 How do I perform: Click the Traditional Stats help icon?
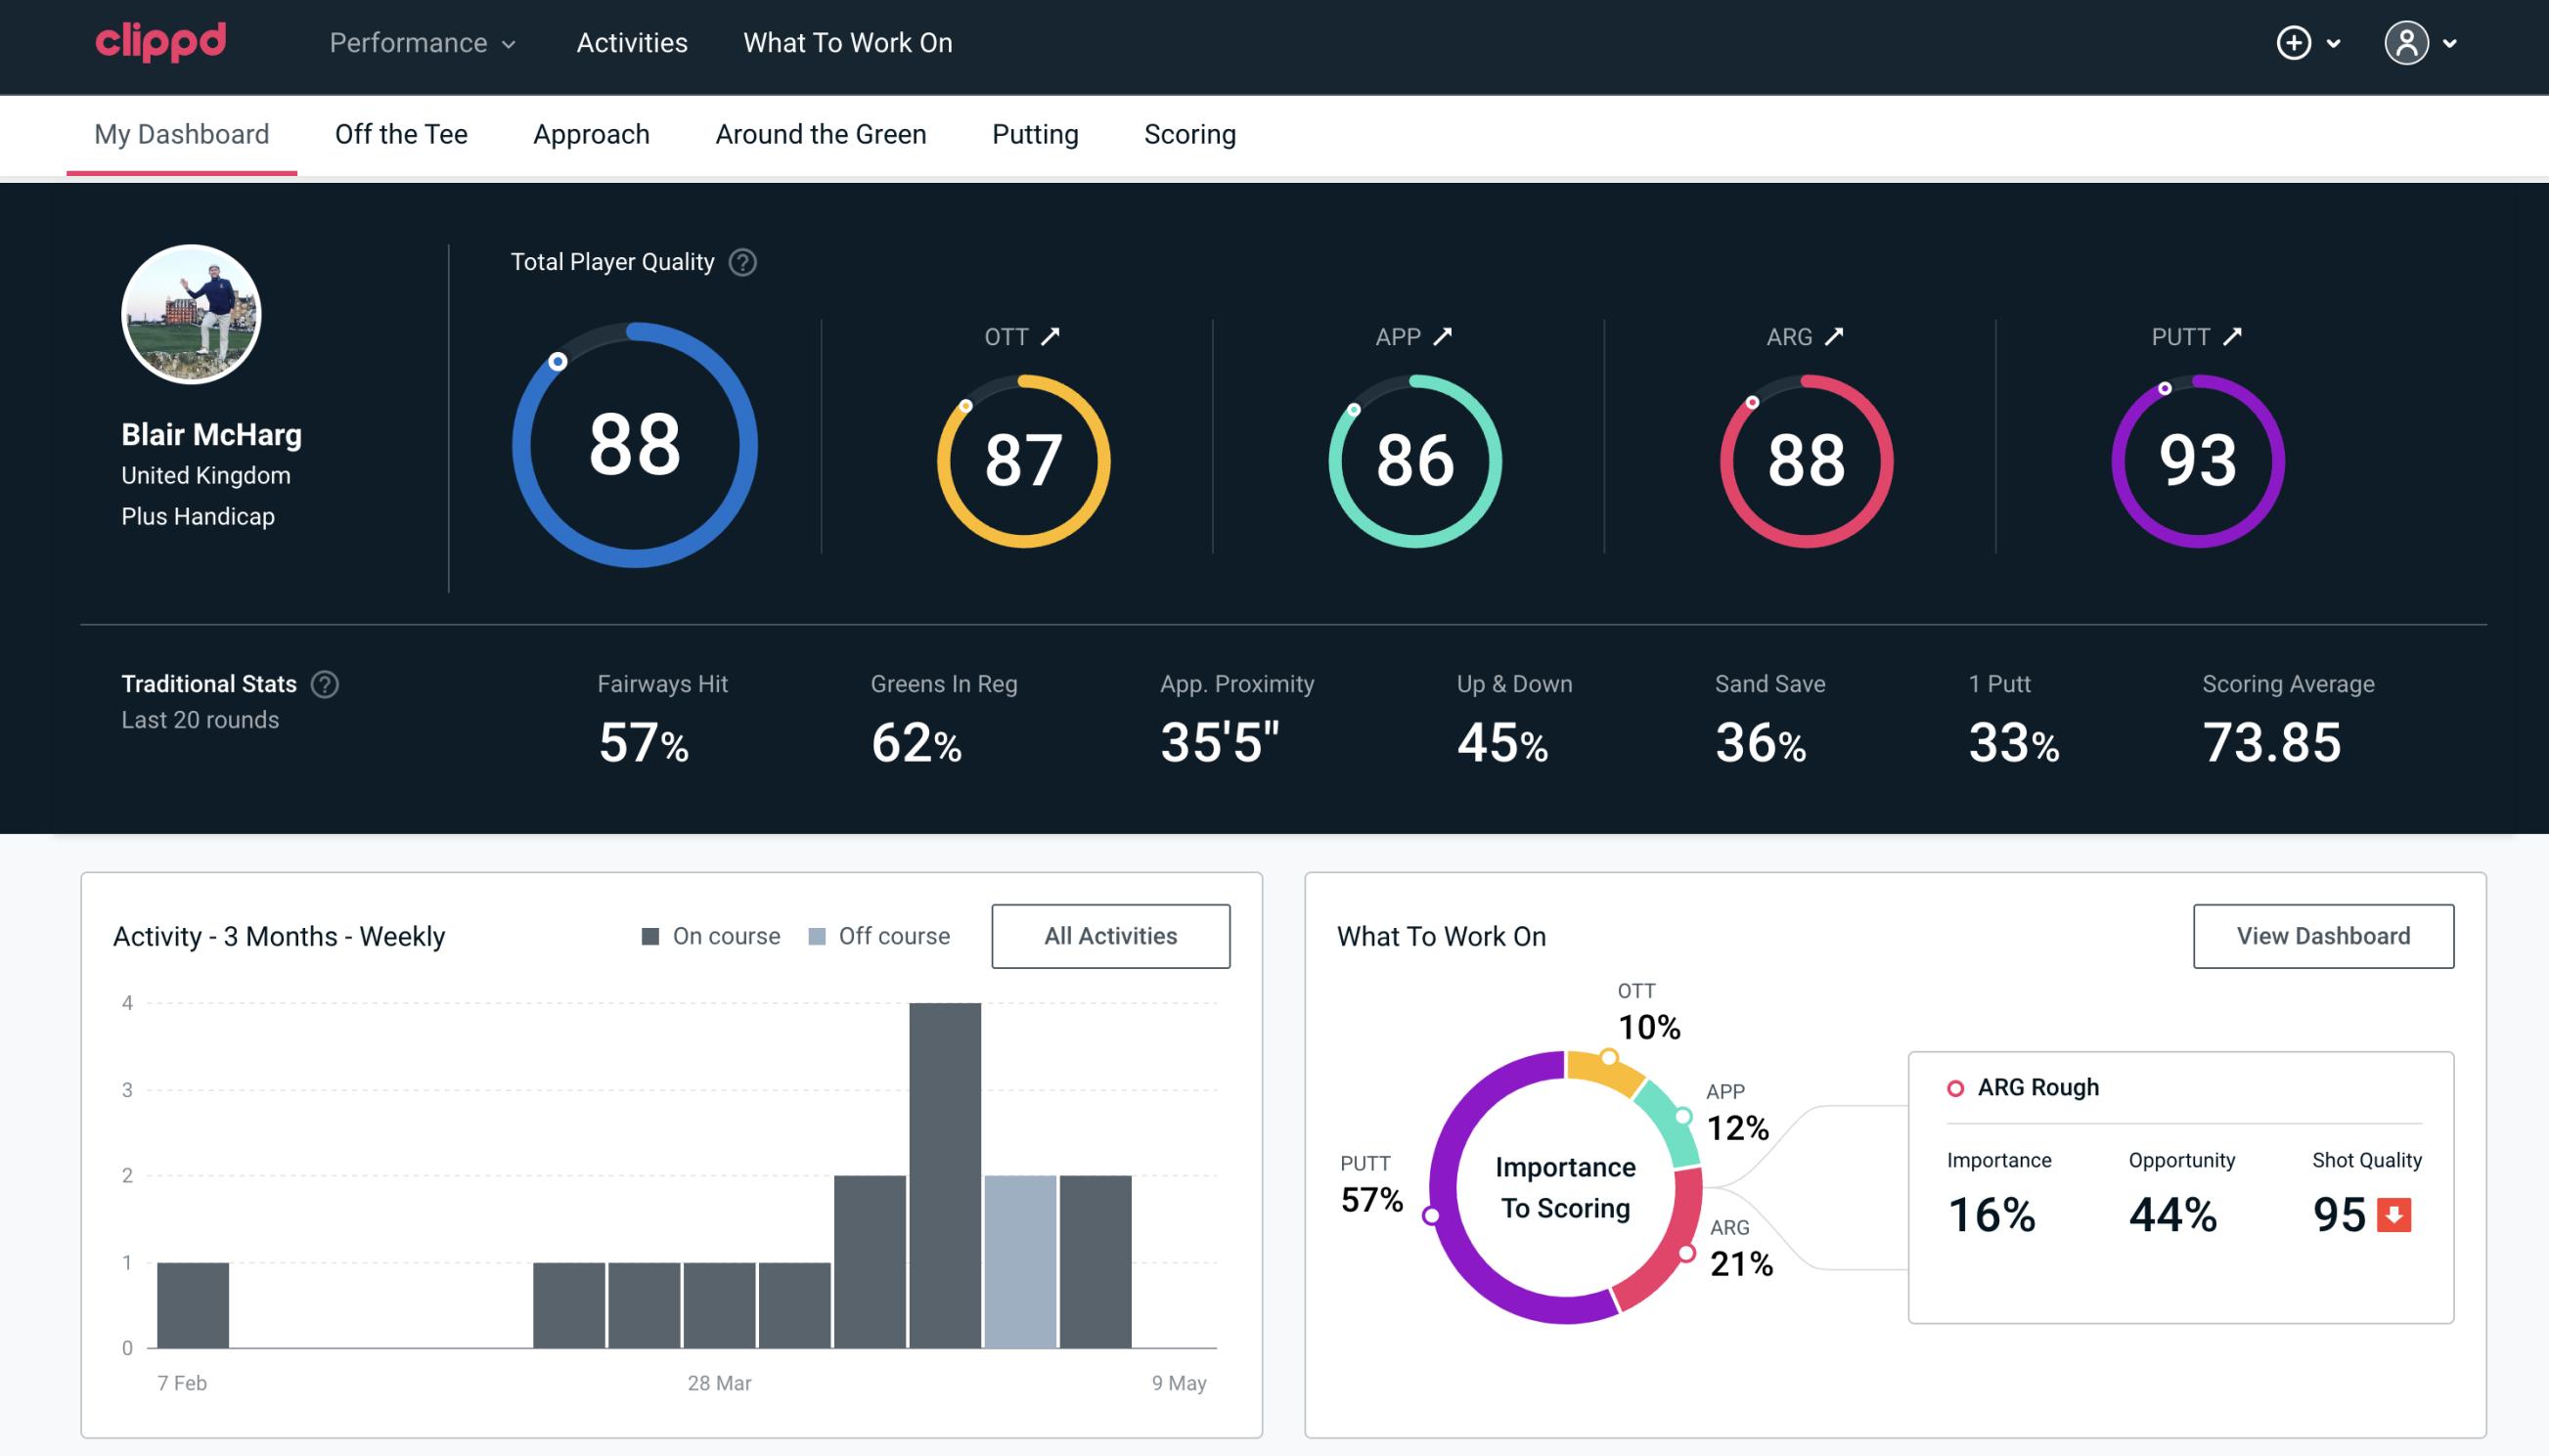(x=326, y=683)
